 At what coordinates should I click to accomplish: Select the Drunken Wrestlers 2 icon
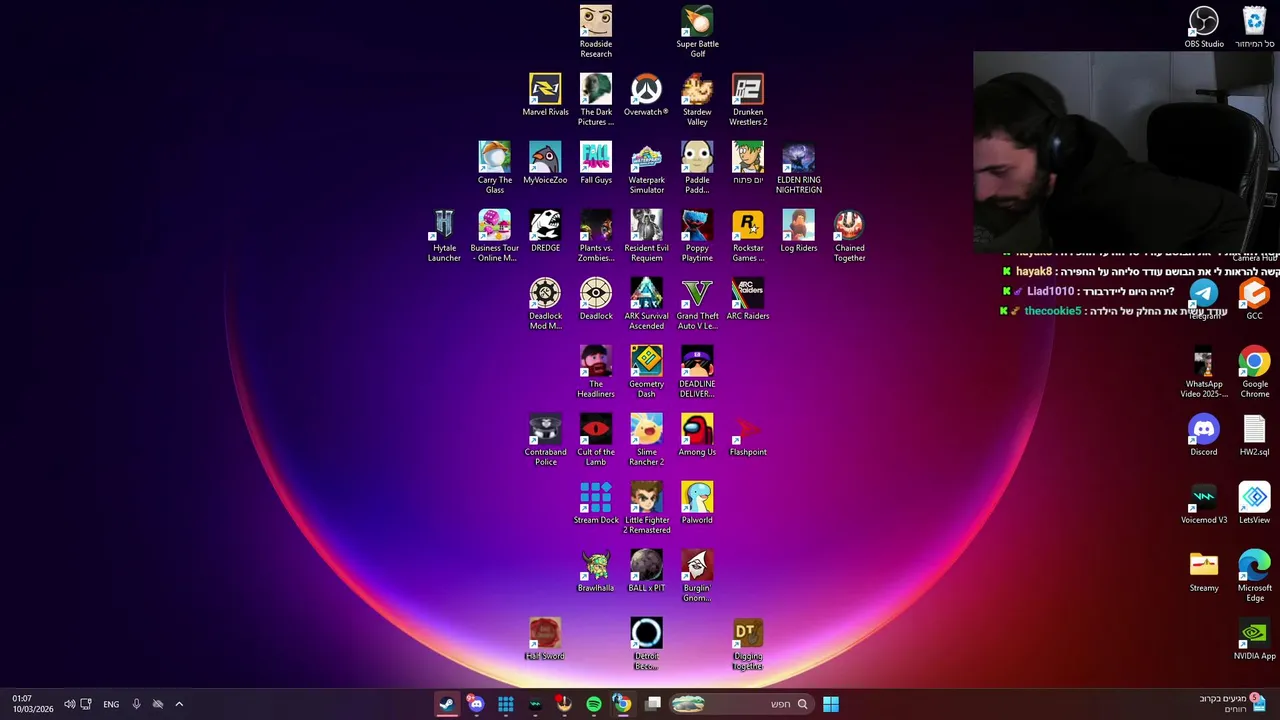[x=748, y=99]
